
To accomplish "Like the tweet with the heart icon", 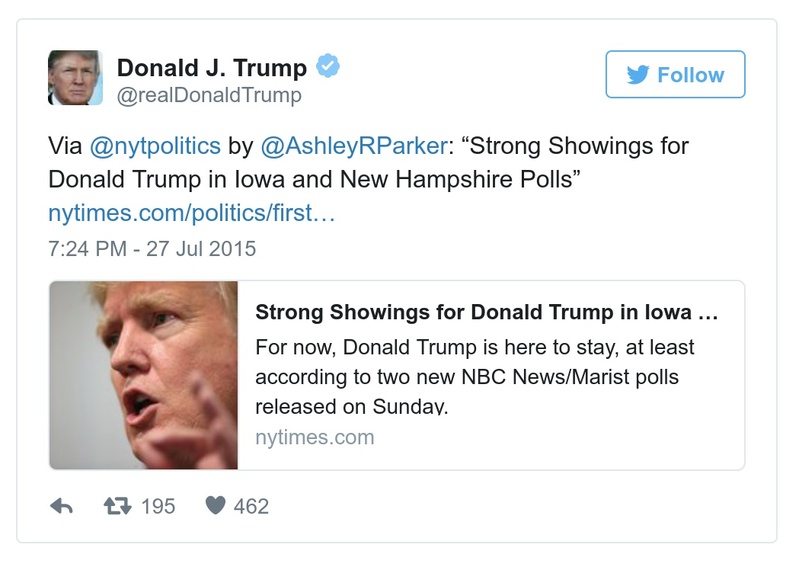I will pos(213,507).
